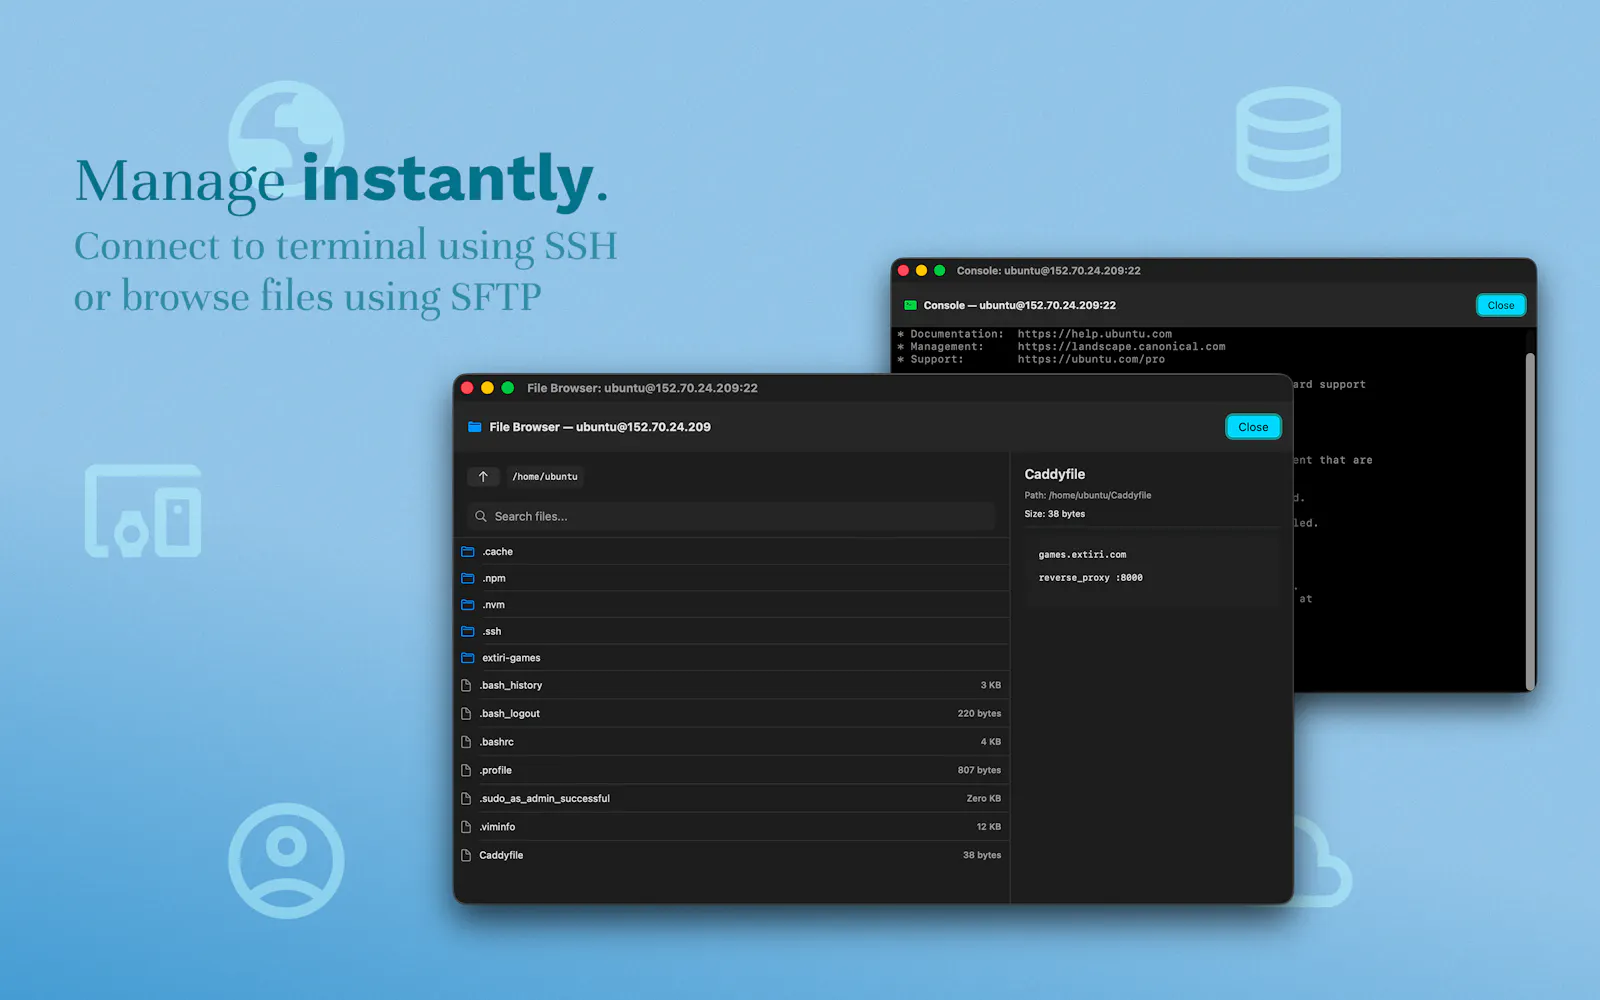Select the .bash_logout file name
This screenshot has width=1600, height=1000.
(509, 713)
